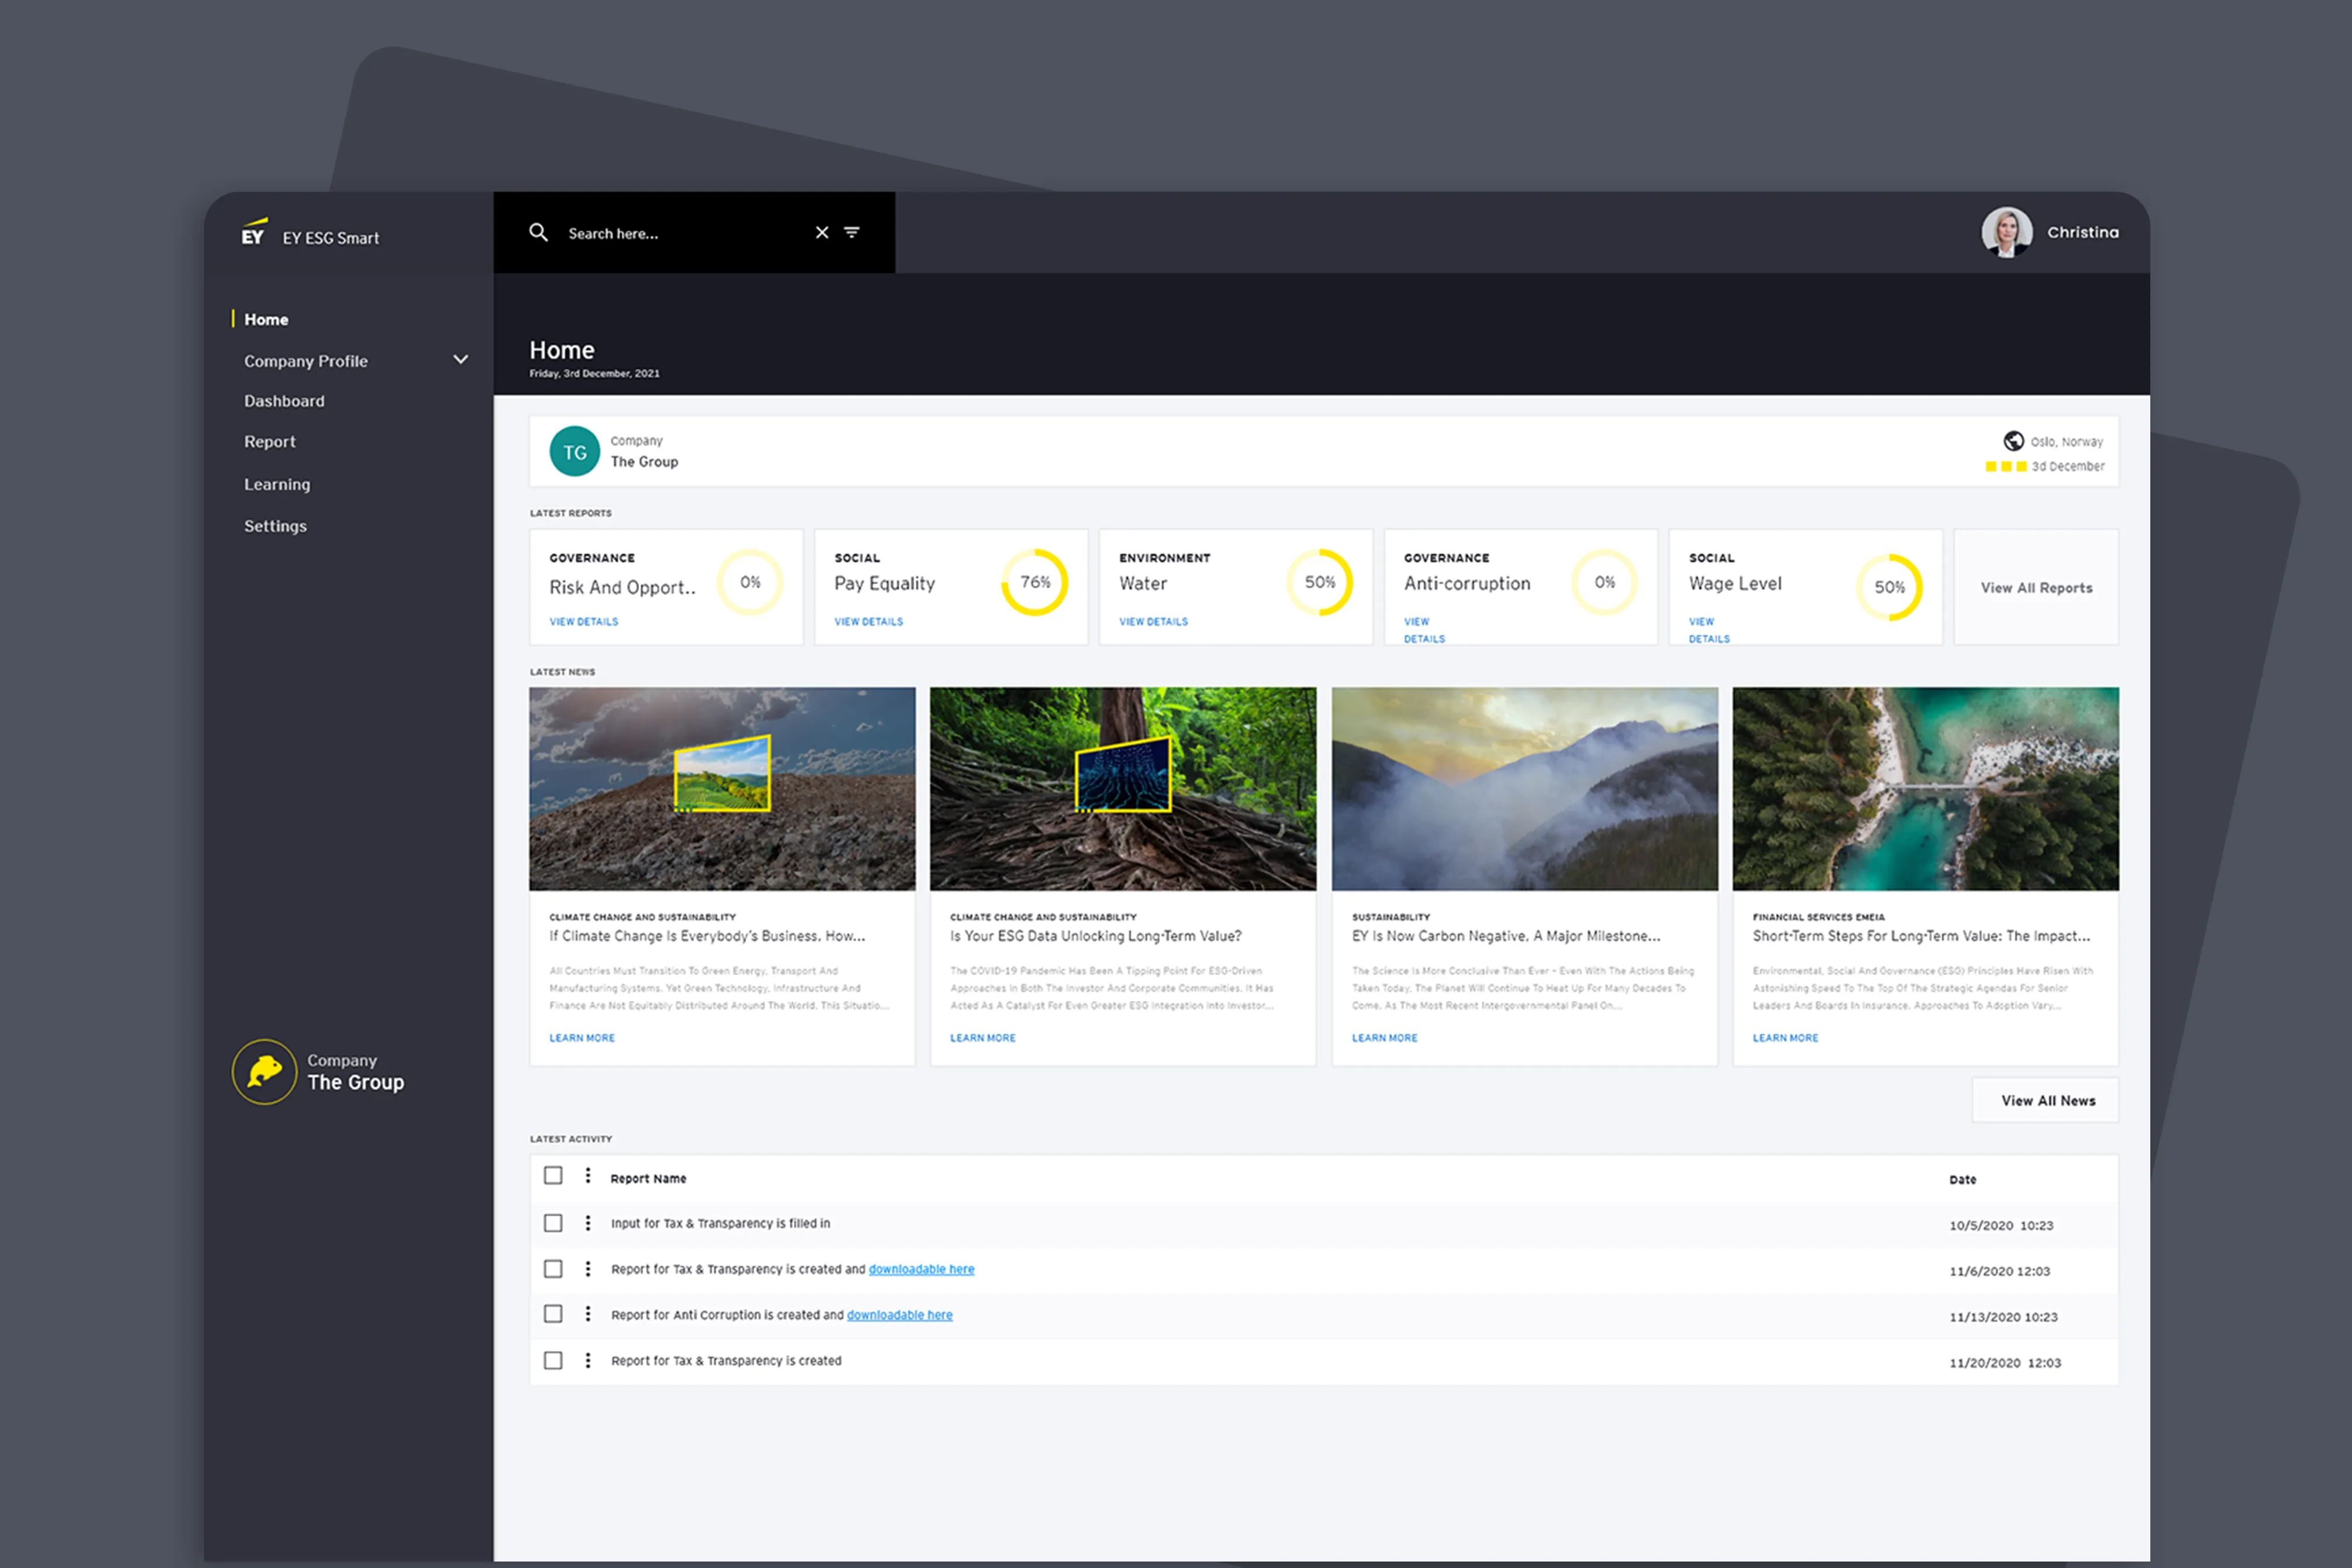2352x1568 pixels.
Task: Open kebab menu for 11/6/2020 report row
Action: click(588, 1269)
